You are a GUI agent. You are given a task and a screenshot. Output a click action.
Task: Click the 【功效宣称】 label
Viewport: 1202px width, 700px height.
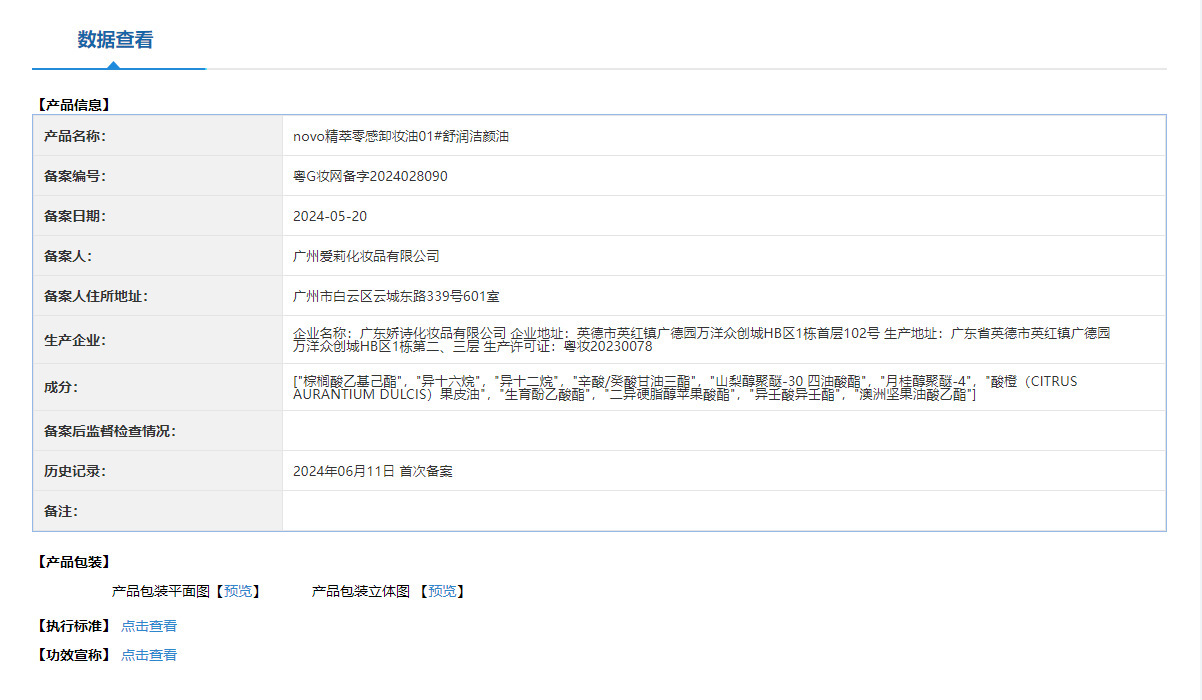(73, 655)
